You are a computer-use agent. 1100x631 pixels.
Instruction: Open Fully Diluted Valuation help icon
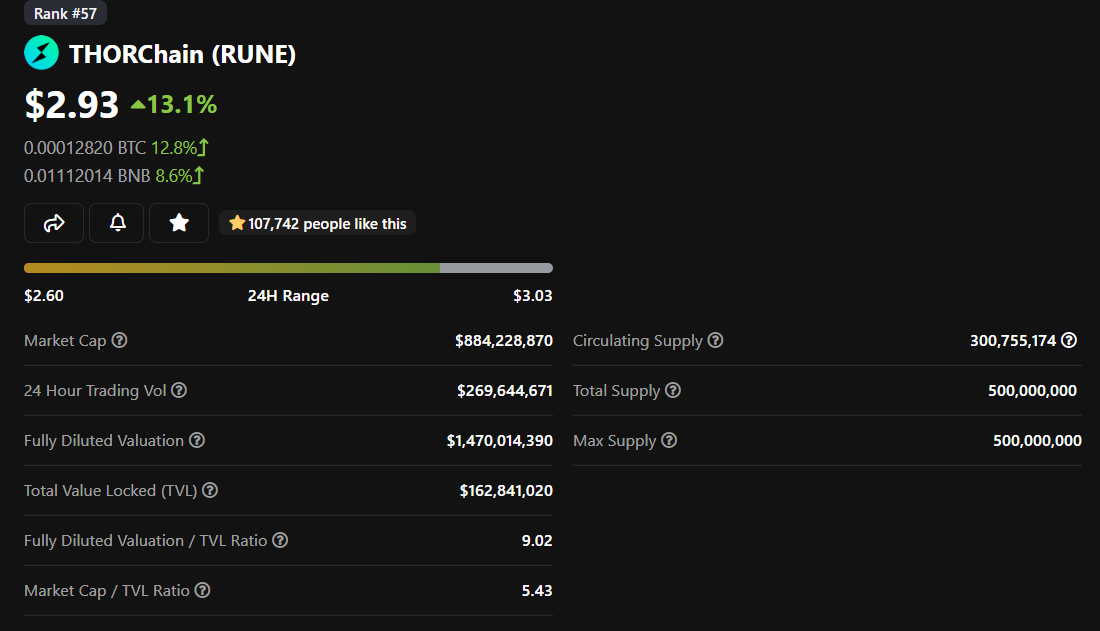[x=197, y=440]
